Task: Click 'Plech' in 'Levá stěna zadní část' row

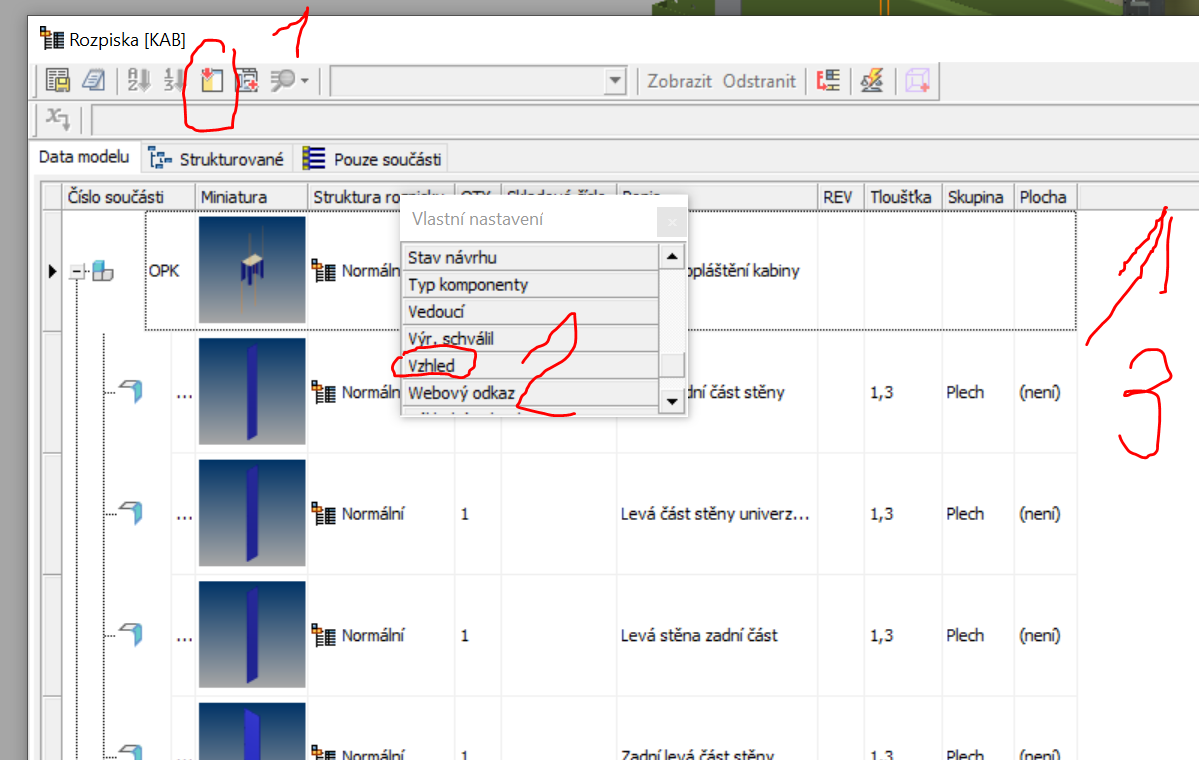Action: click(965, 635)
